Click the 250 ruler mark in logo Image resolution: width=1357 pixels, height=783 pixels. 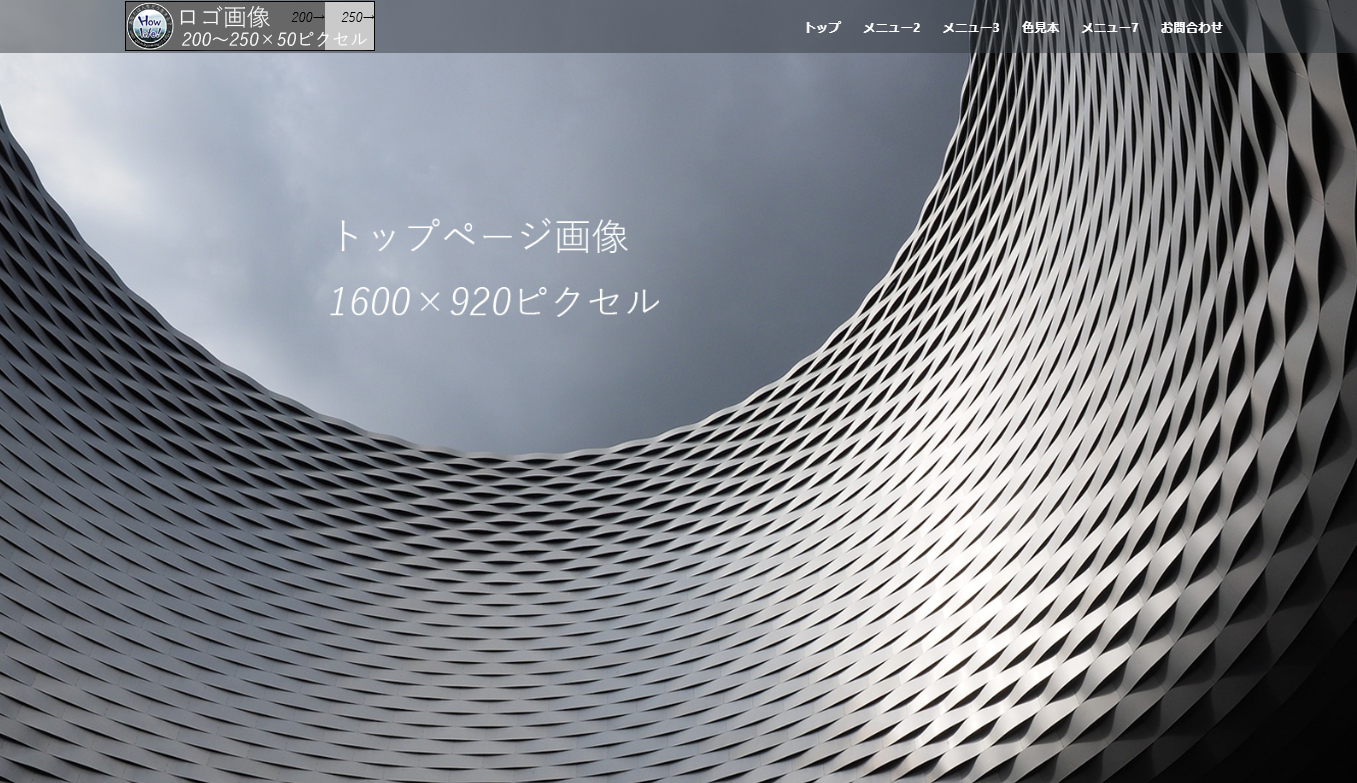click(x=352, y=17)
